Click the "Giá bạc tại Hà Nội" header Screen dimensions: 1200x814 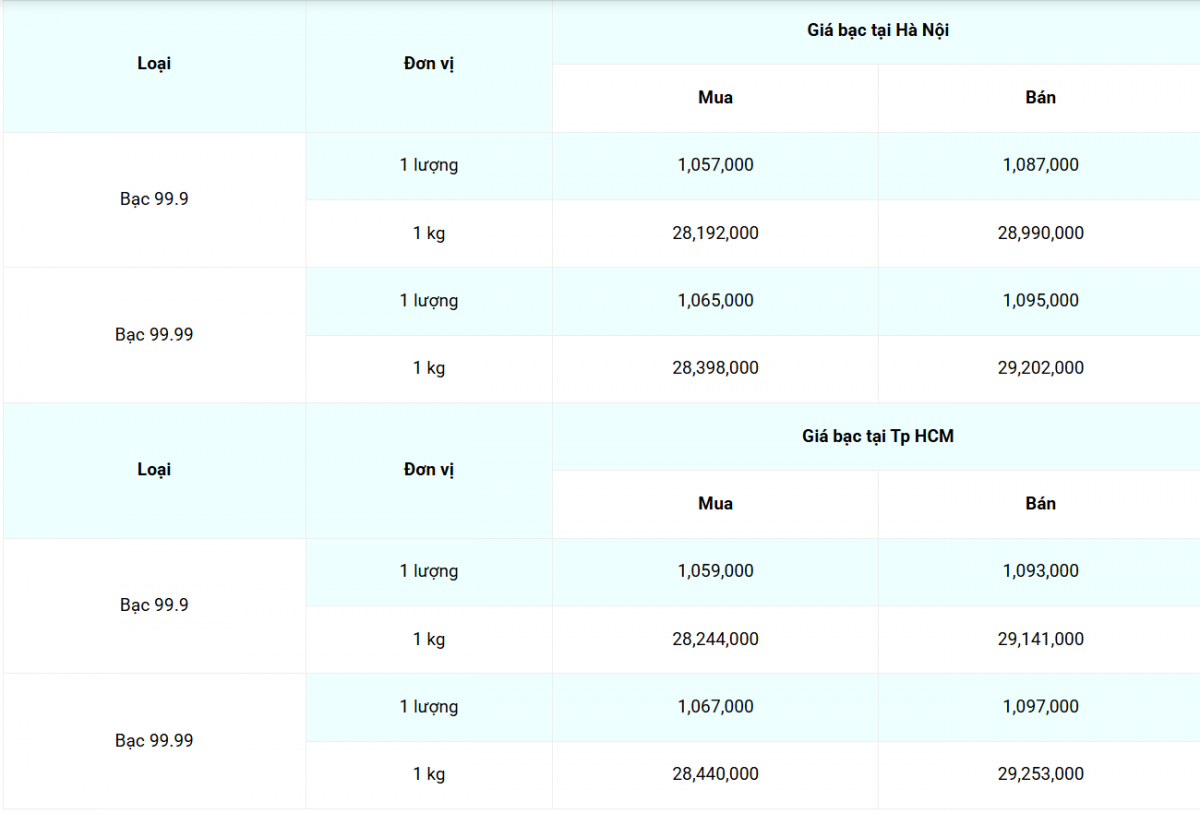877,31
